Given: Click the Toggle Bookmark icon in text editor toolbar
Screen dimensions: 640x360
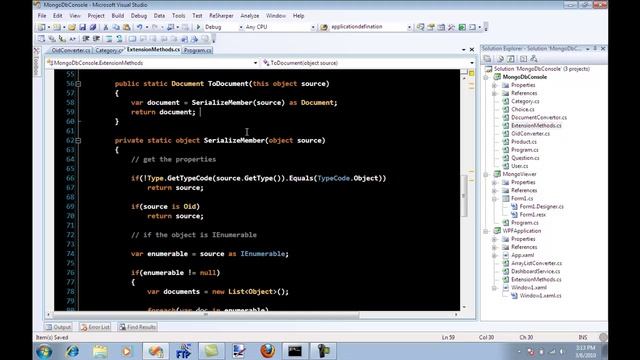Looking at the screenshot, I should point(132,39).
